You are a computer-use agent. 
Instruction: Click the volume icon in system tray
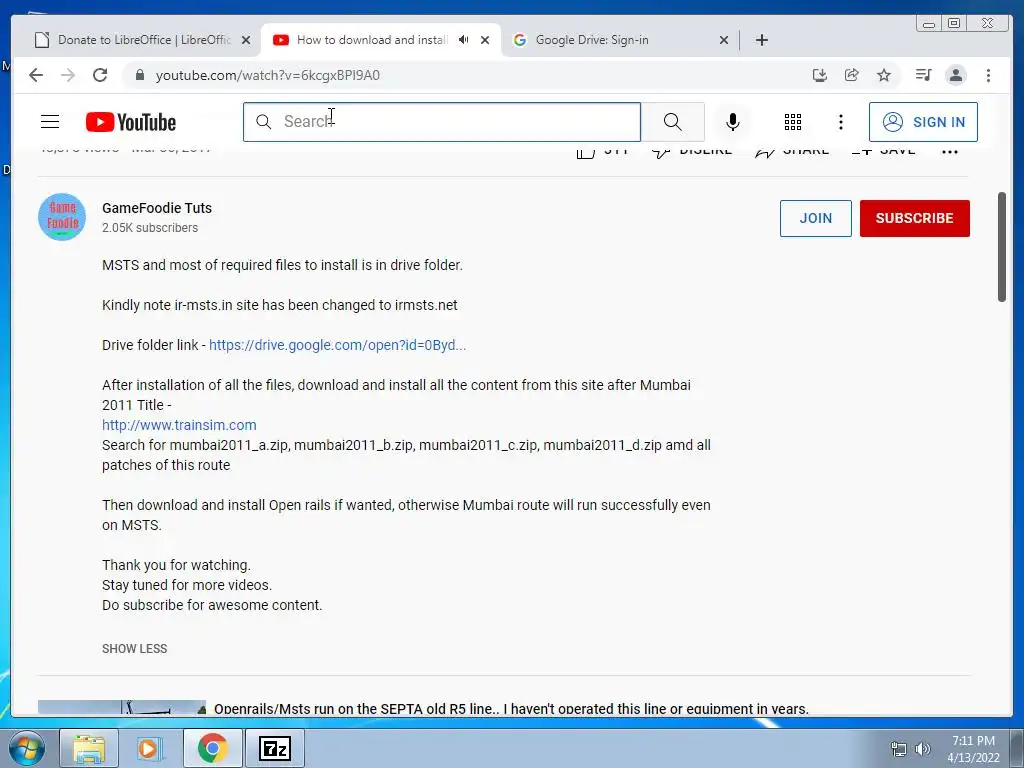[923, 749]
